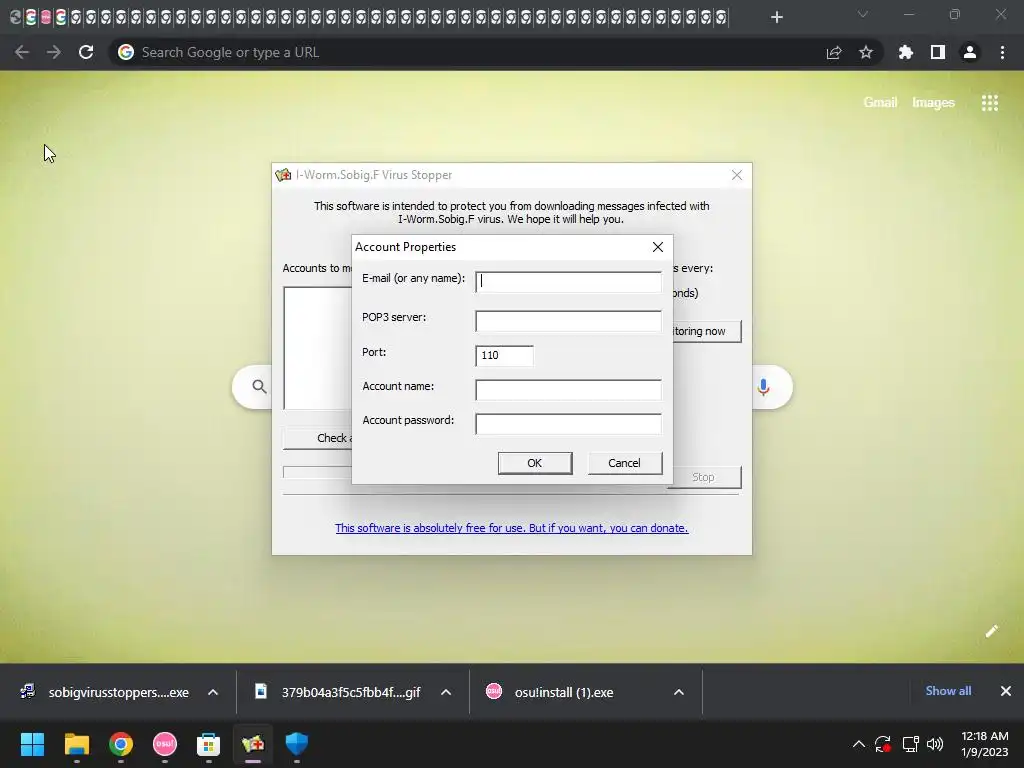Screen dimensions: 1024x768
Task: Open the Chrome extensions puzzle icon
Action: coord(906,52)
